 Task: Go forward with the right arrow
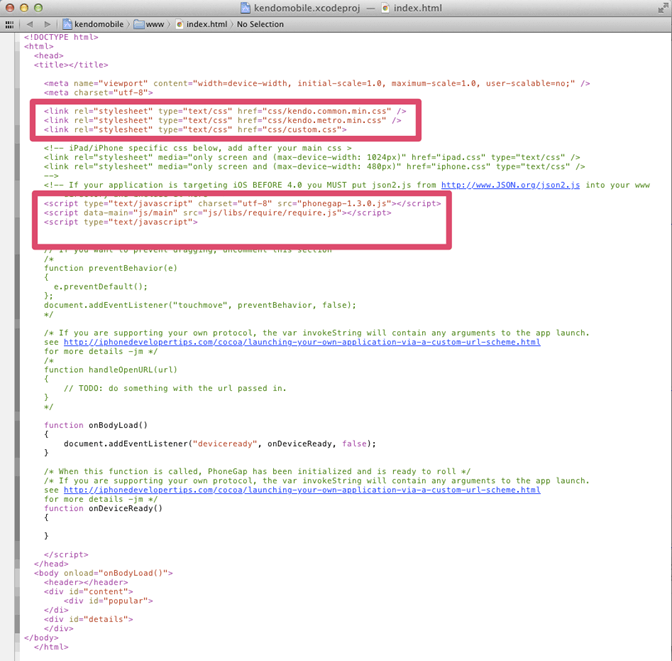coord(47,24)
